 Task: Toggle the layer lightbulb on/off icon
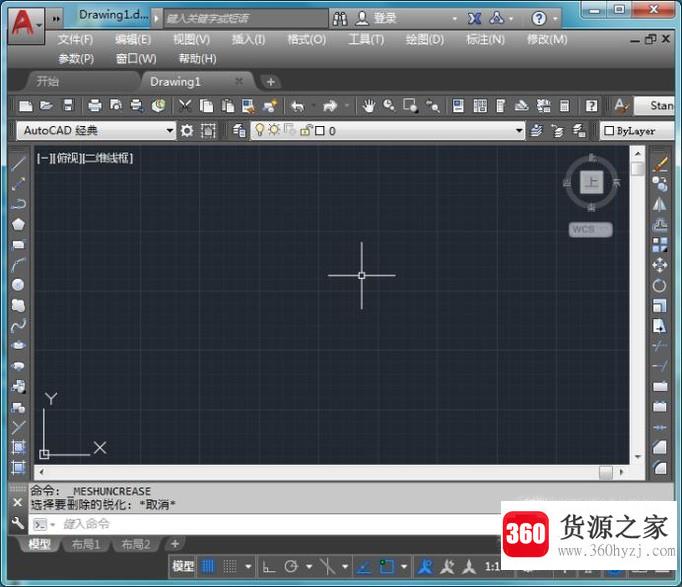click(259, 130)
